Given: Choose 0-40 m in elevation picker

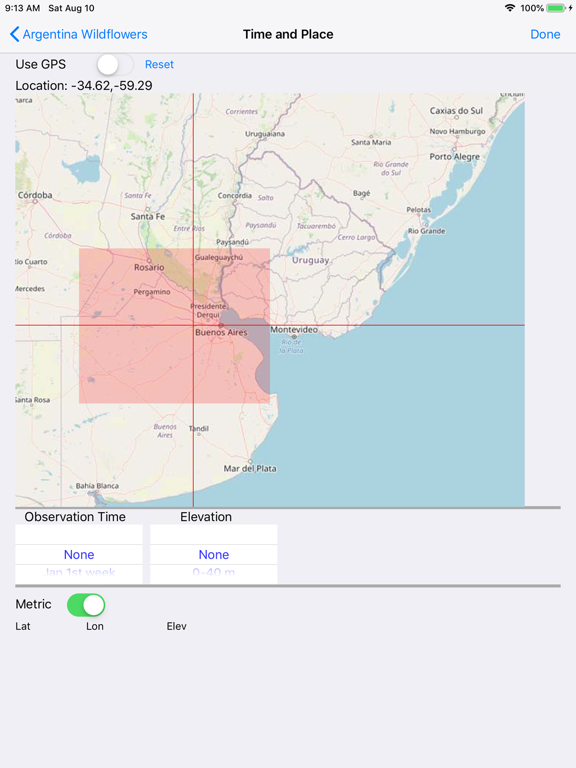Looking at the screenshot, I should (214, 572).
